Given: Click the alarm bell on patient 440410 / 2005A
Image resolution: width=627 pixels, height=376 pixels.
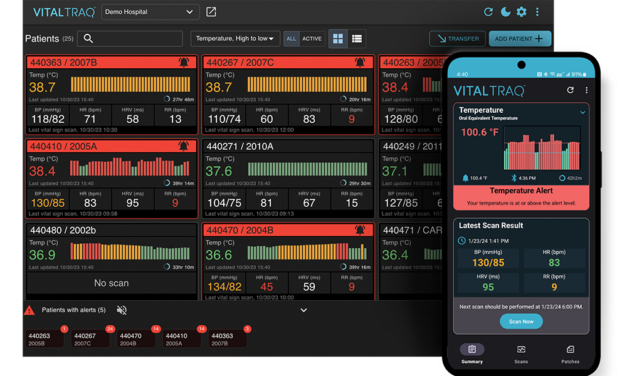Looking at the screenshot, I should [184, 146].
